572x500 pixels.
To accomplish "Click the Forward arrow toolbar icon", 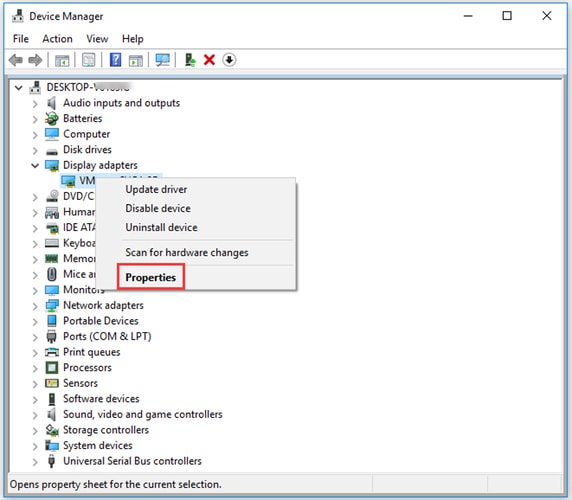I will [35, 60].
